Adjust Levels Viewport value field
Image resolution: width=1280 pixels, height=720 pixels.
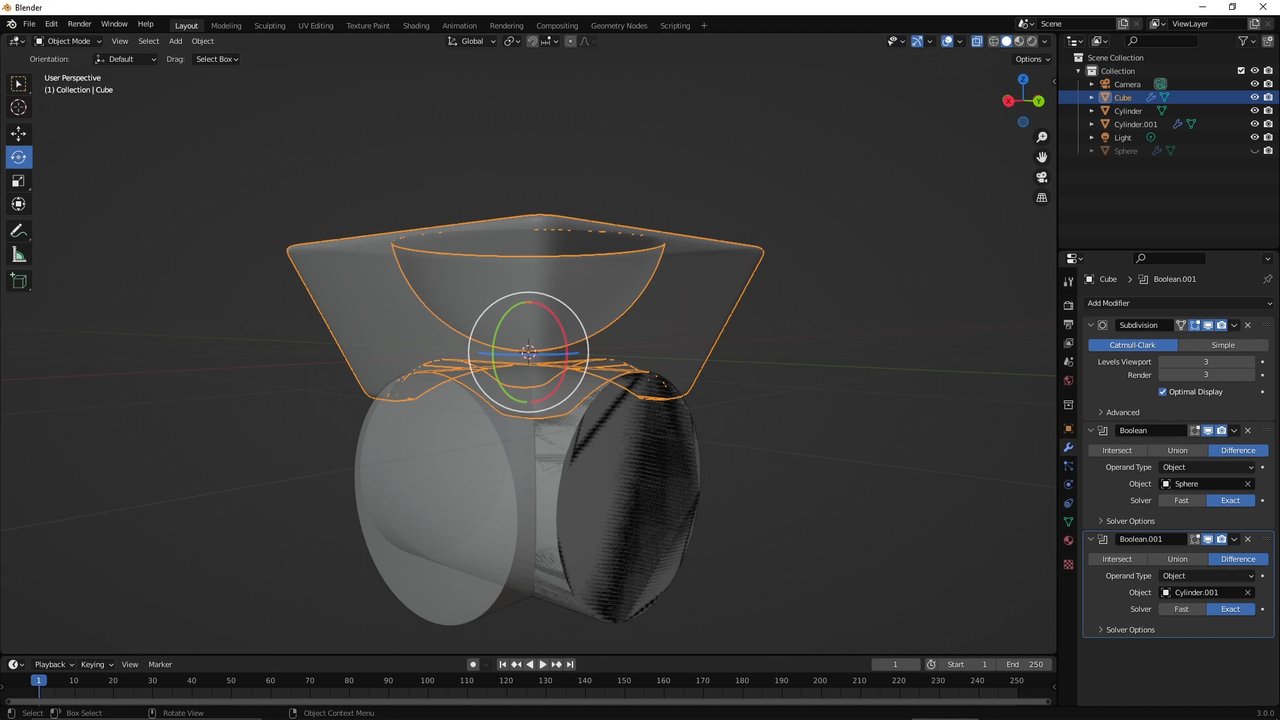[x=1206, y=362]
